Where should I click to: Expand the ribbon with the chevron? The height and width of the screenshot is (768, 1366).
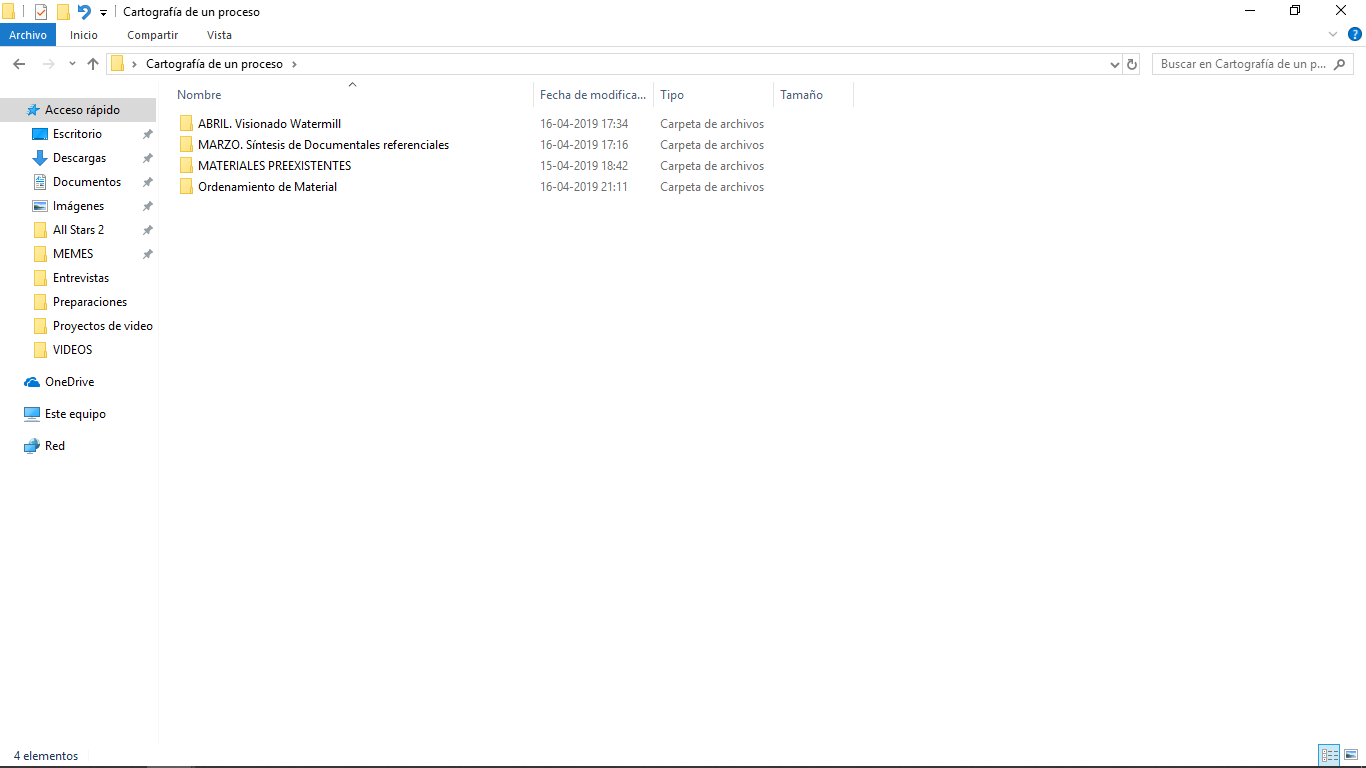coord(1332,35)
